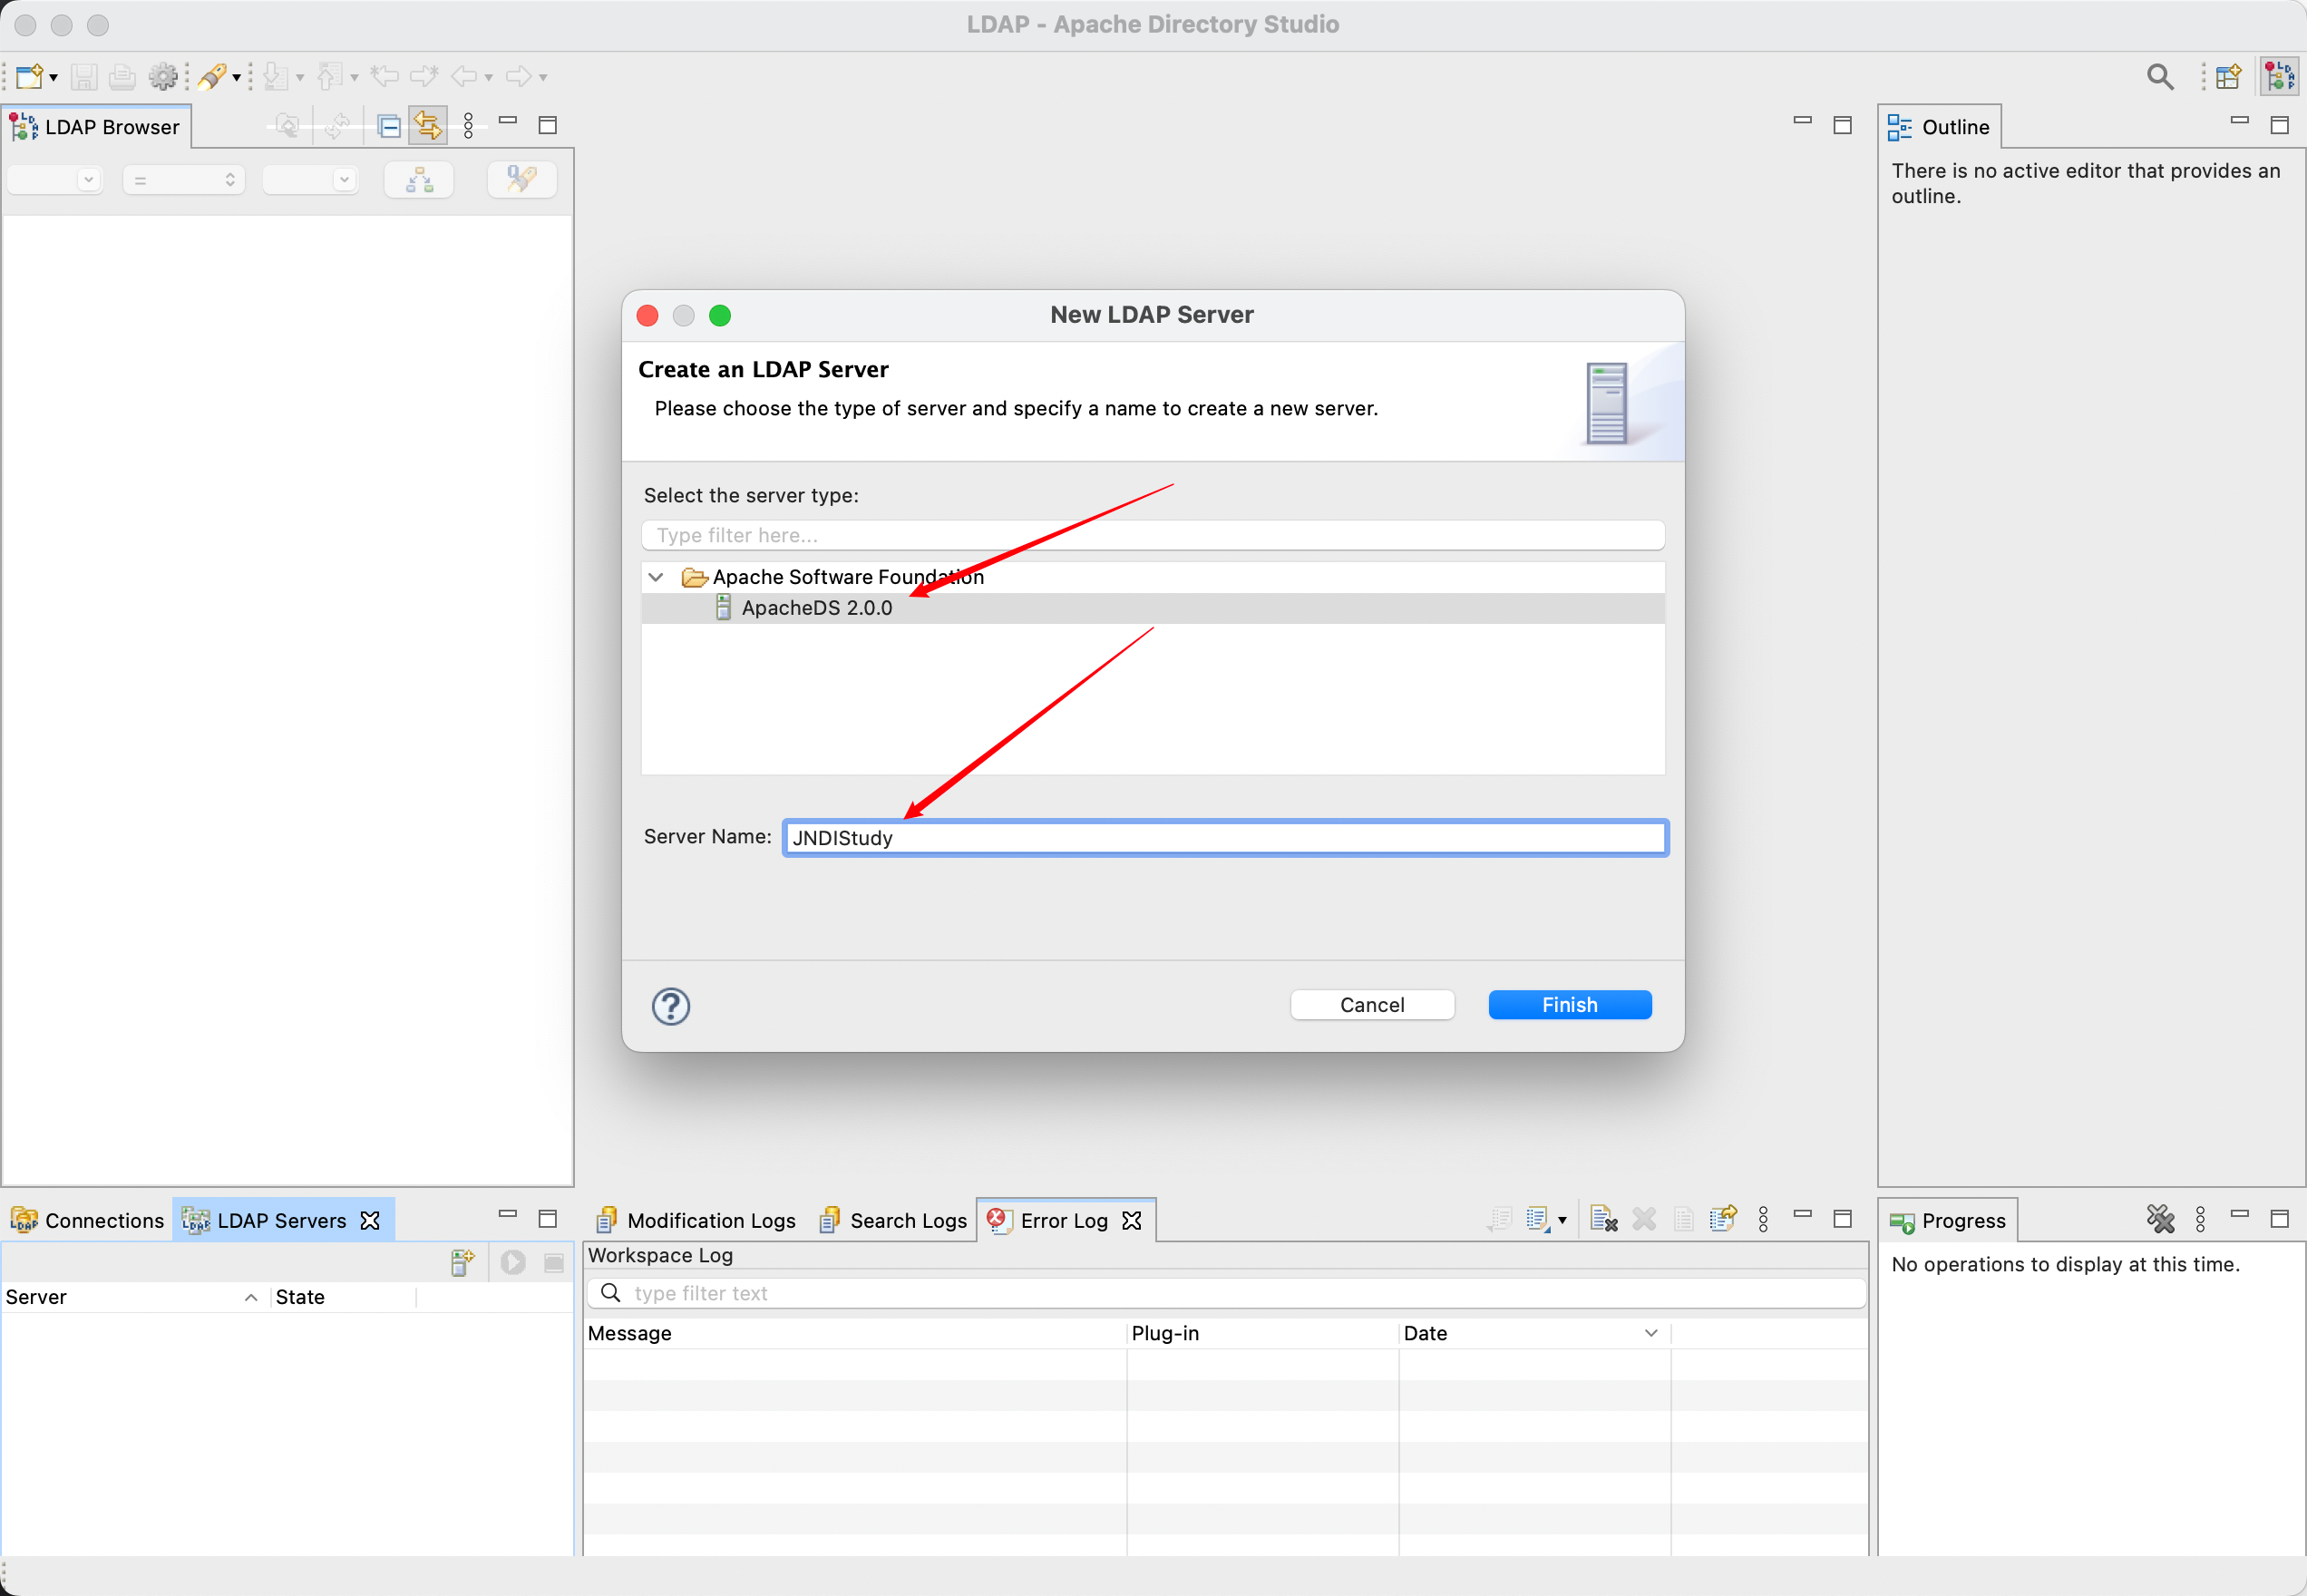The width and height of the screenshot is (2307, 1596).
Task: Select the Progress tab
Action: click(1947, 1220)
